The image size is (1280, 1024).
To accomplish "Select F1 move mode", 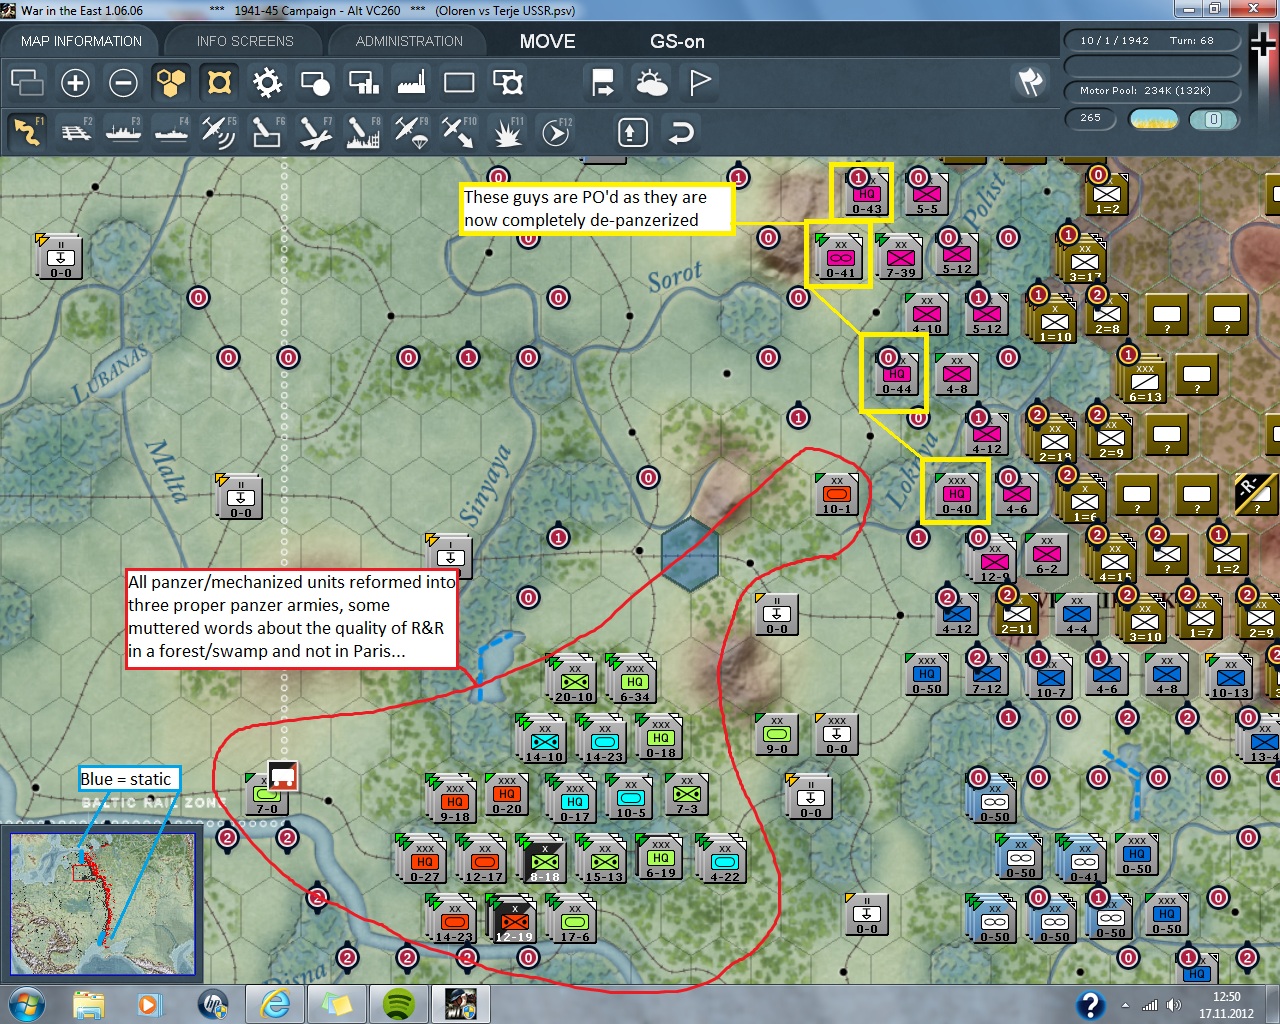I will (x=27, y=132).
